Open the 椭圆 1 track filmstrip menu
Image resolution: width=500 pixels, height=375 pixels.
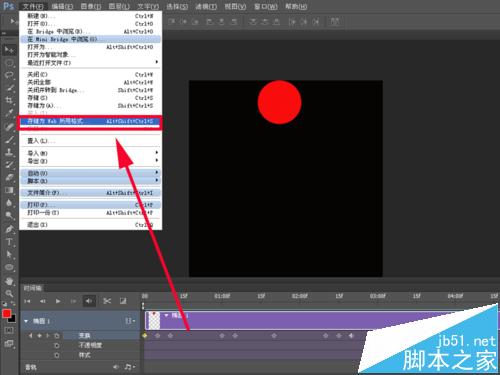click(x=130, y=321)
